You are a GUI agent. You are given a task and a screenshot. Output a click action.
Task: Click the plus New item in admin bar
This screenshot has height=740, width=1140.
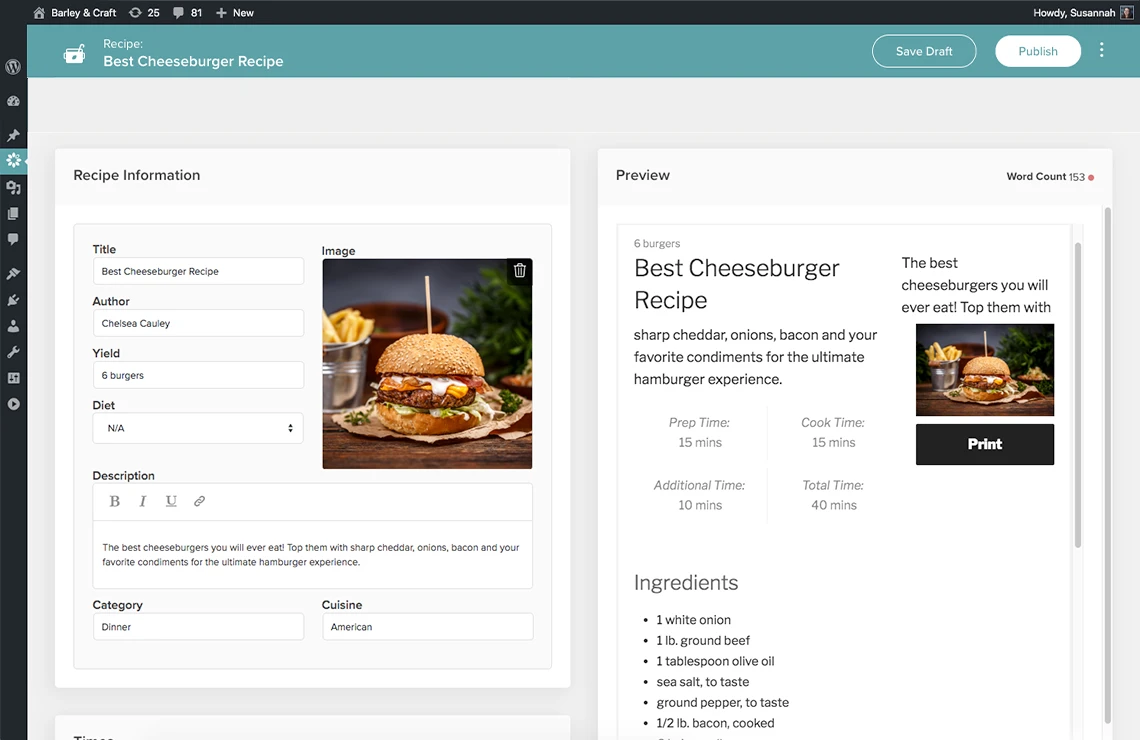pyautogui.click(x=235, y=12)
